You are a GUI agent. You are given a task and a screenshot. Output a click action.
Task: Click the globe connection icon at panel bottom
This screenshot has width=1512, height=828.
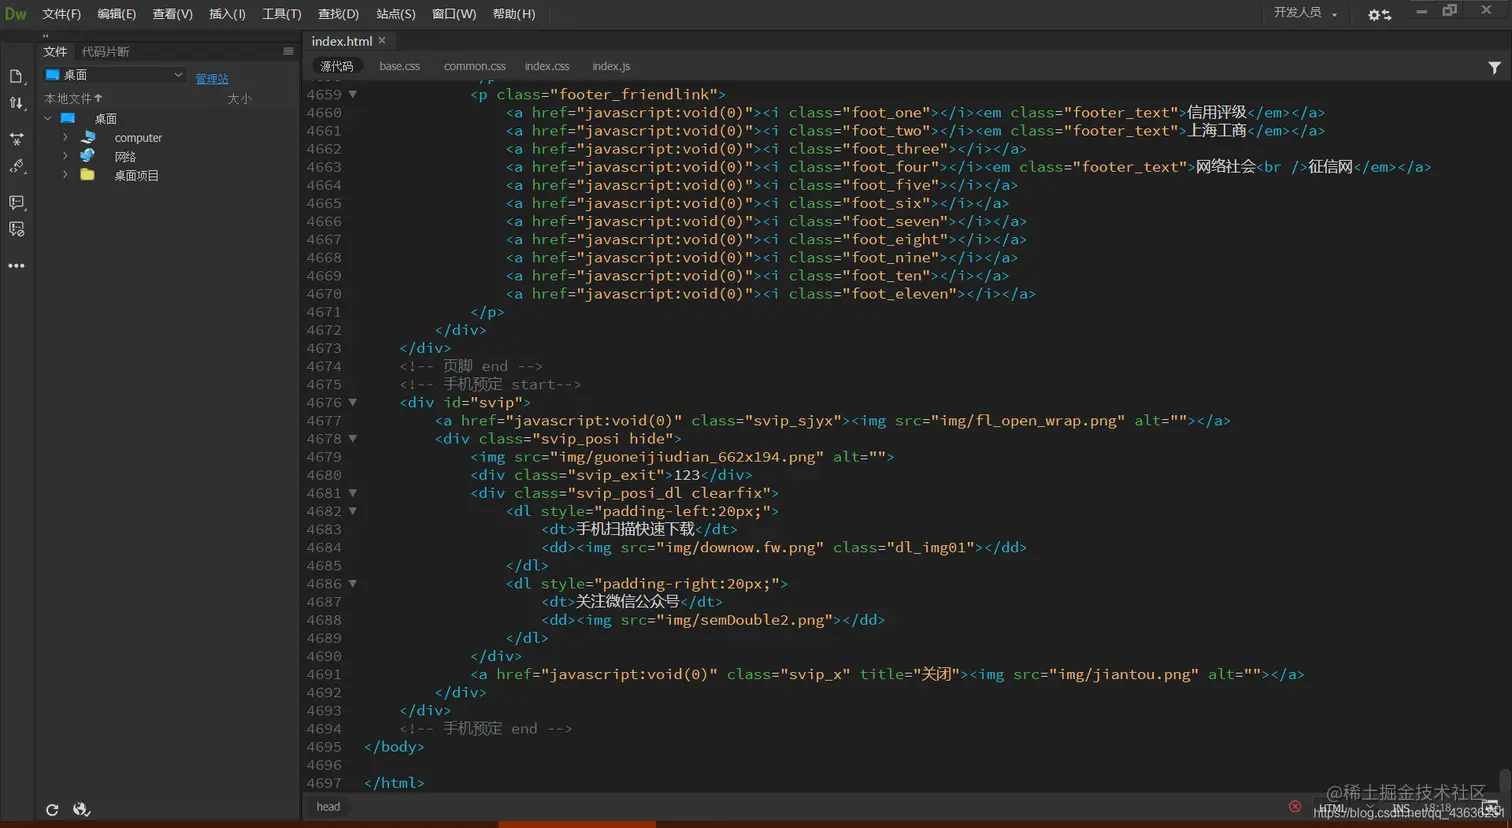point(82,809)
